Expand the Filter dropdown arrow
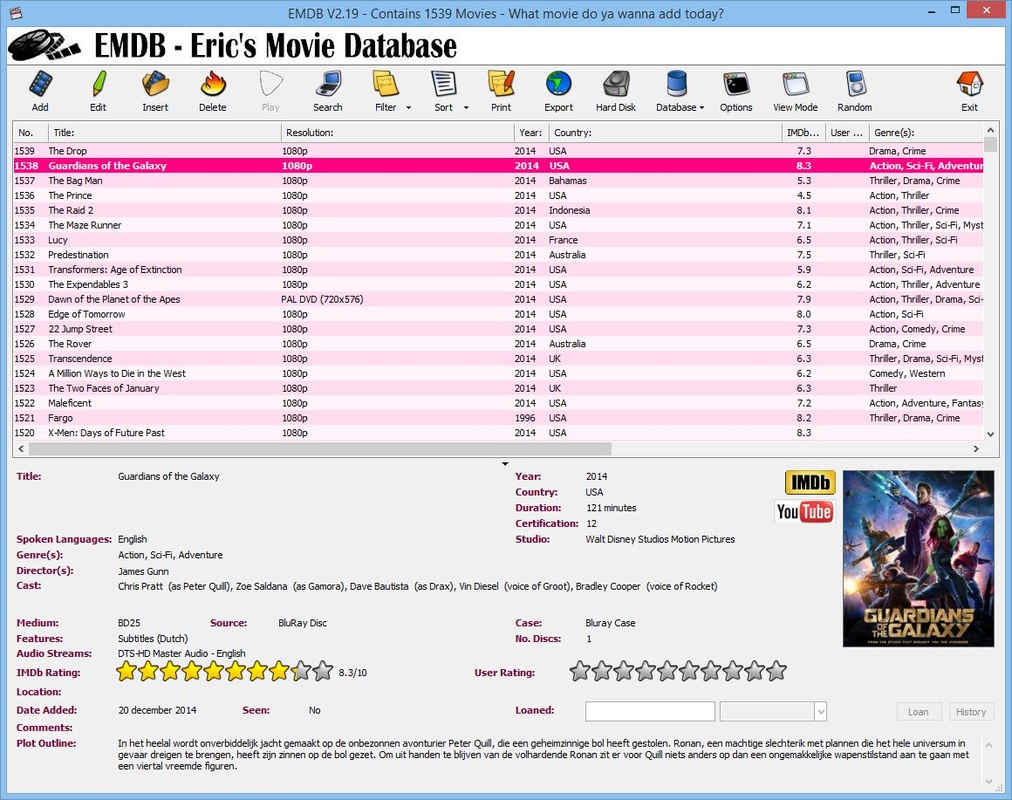Viewport: 1012px width, 800px height. (408, 108)
